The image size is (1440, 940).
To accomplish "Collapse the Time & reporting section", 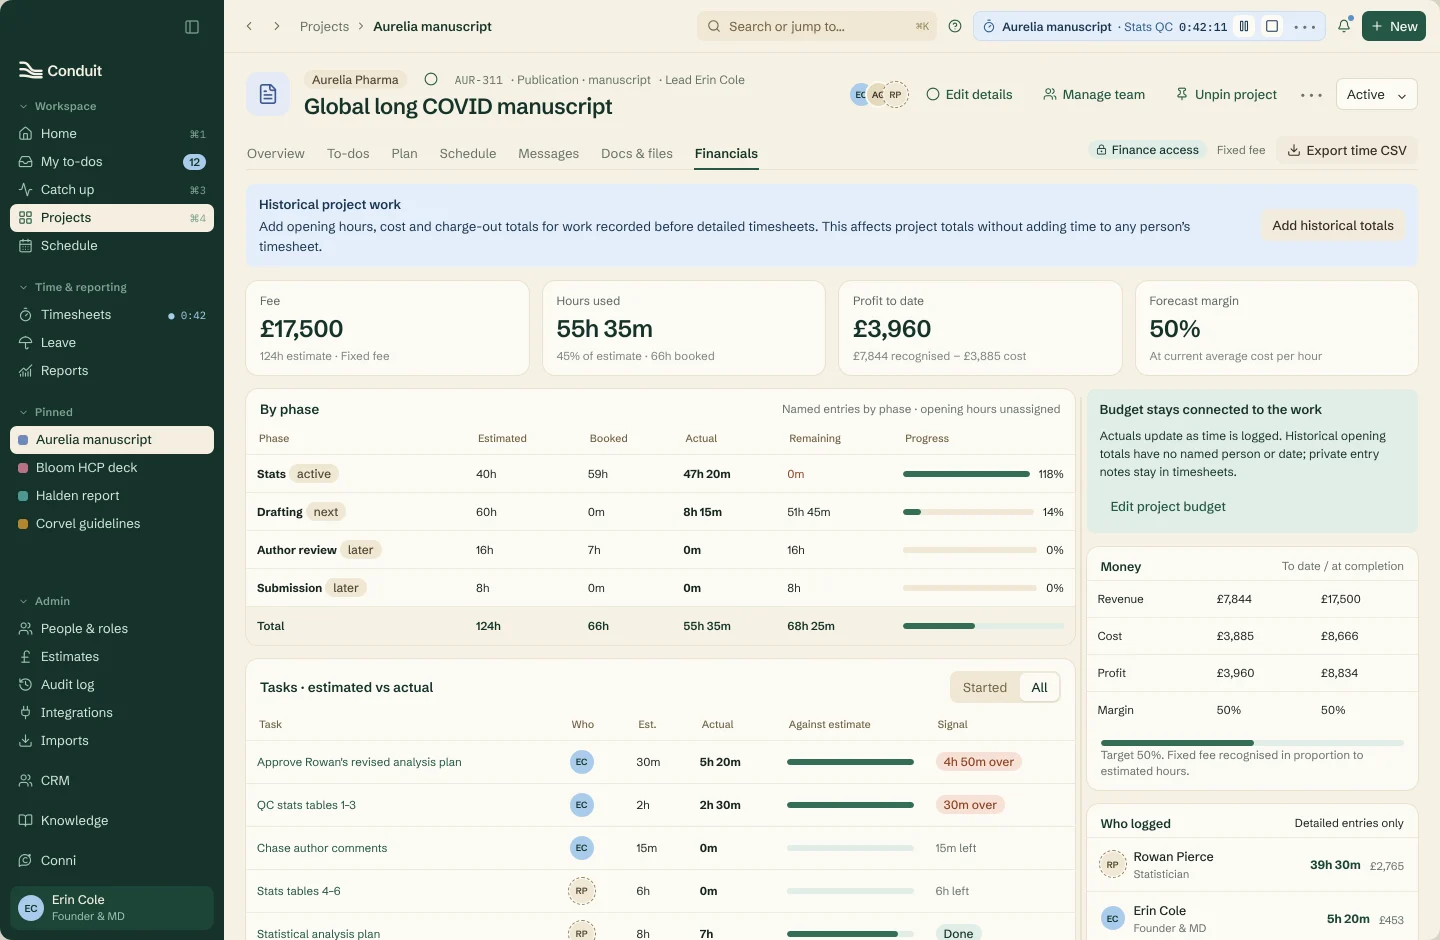I will pos(73,287).
